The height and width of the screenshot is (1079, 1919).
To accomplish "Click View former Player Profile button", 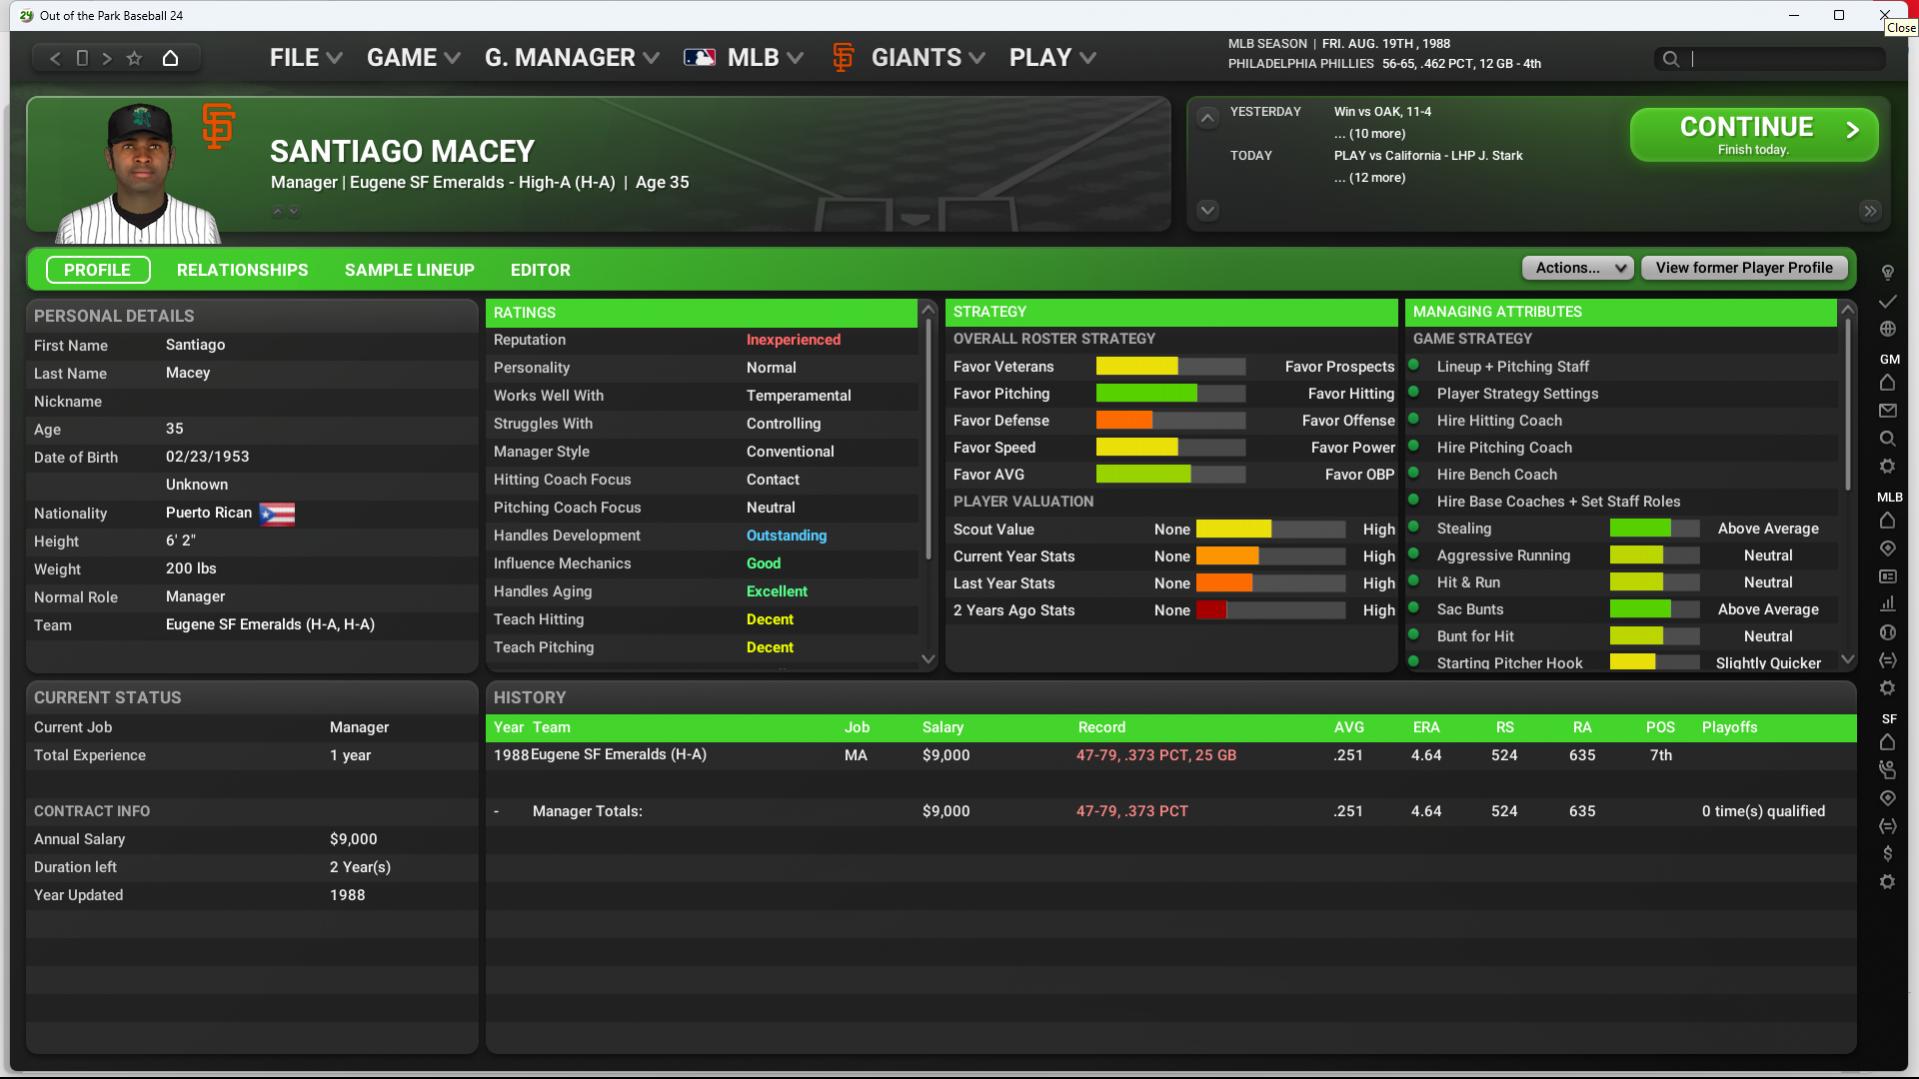I will click(x=1743, y=268).
